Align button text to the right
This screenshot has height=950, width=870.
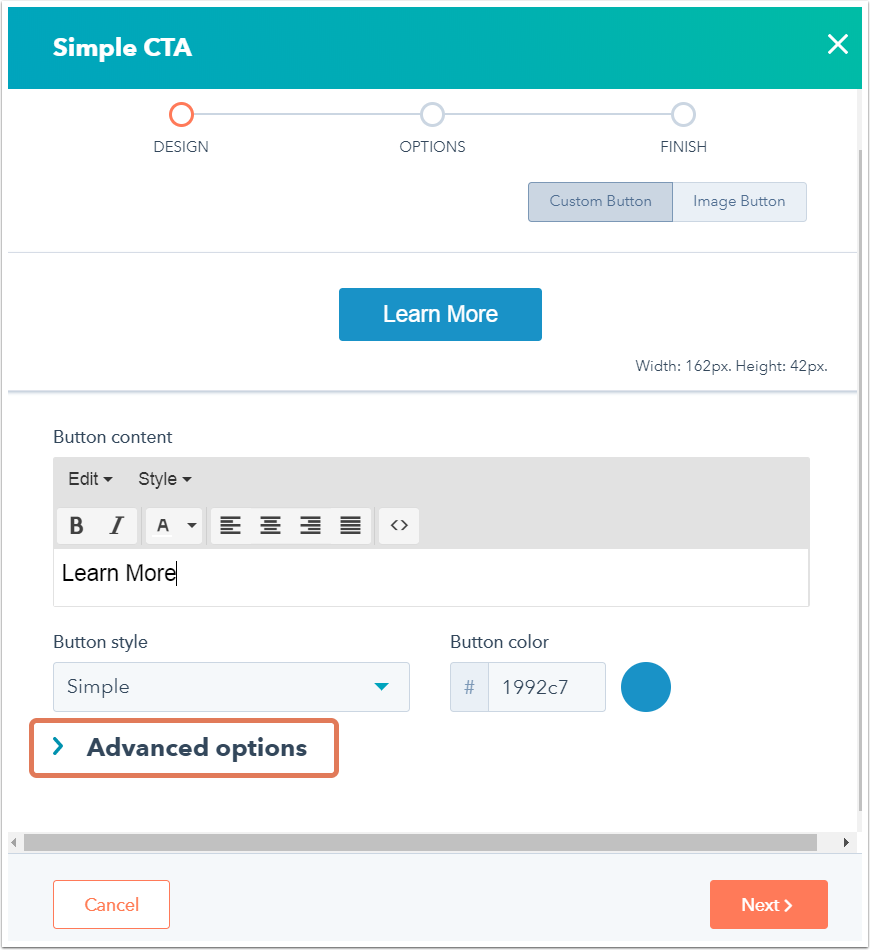click(x=310, y=526)
